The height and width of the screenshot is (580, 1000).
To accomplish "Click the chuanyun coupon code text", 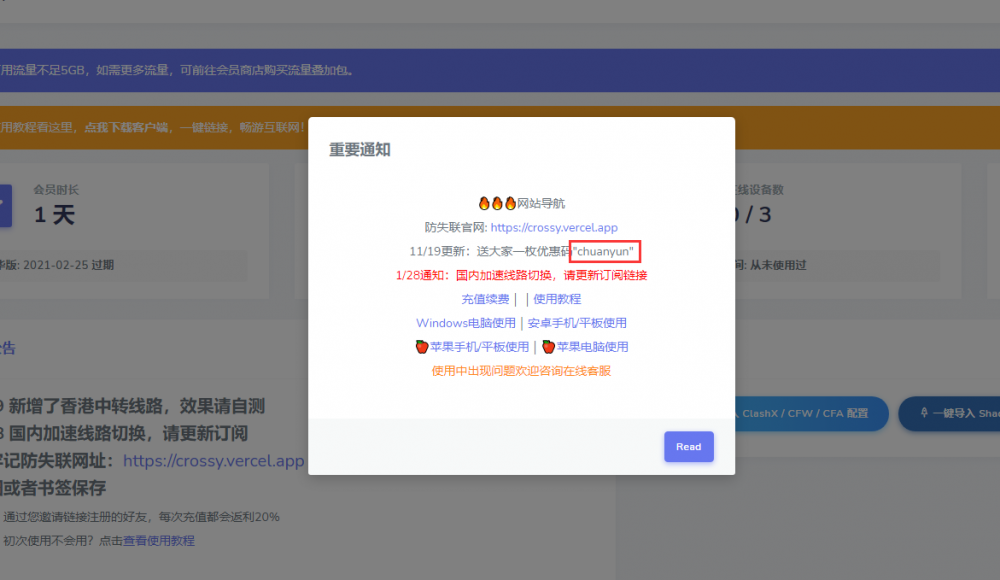I will pyautogui.click(x=604, y=251).
